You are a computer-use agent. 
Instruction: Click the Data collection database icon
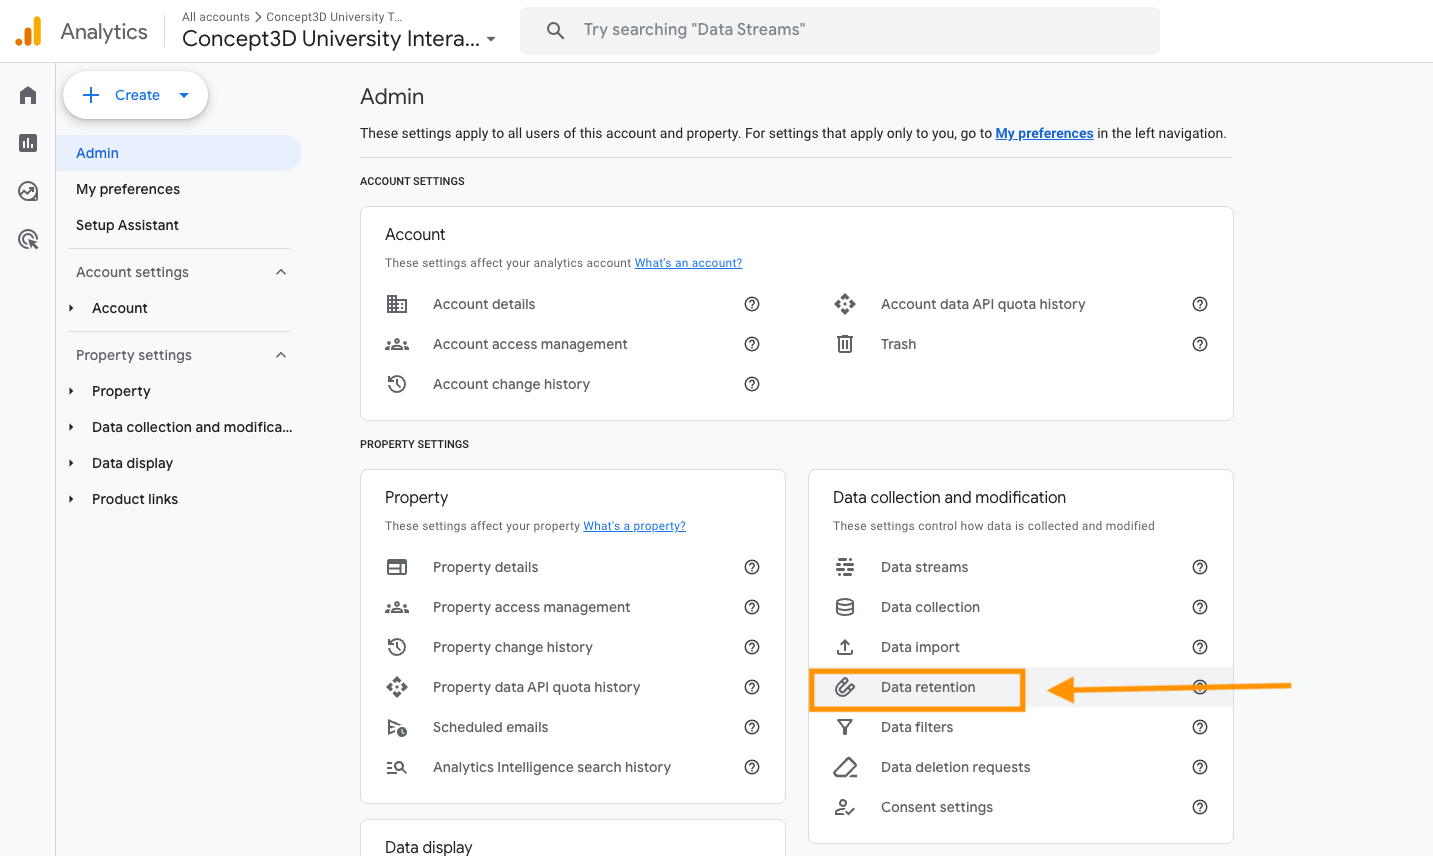coord(845,607)
